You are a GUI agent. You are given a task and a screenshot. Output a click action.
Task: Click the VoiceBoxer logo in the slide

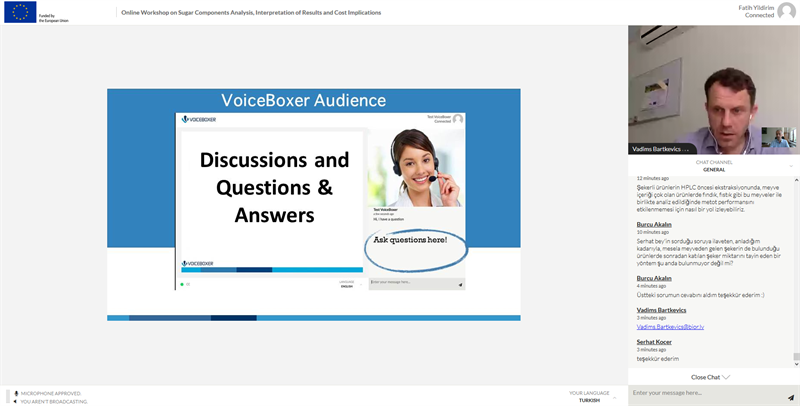198,119
